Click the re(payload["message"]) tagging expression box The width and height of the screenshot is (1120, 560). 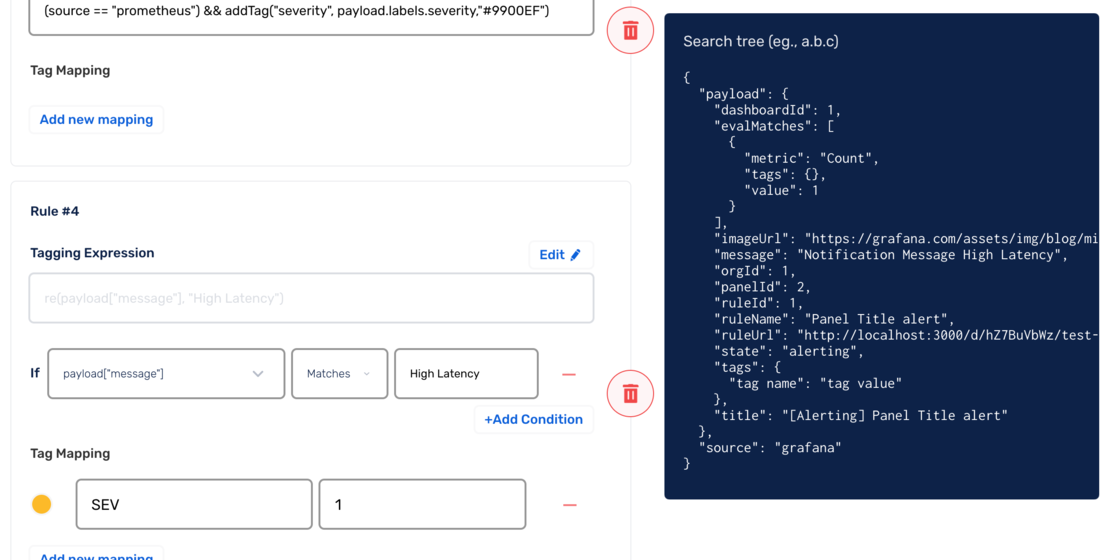pos(311,298)
